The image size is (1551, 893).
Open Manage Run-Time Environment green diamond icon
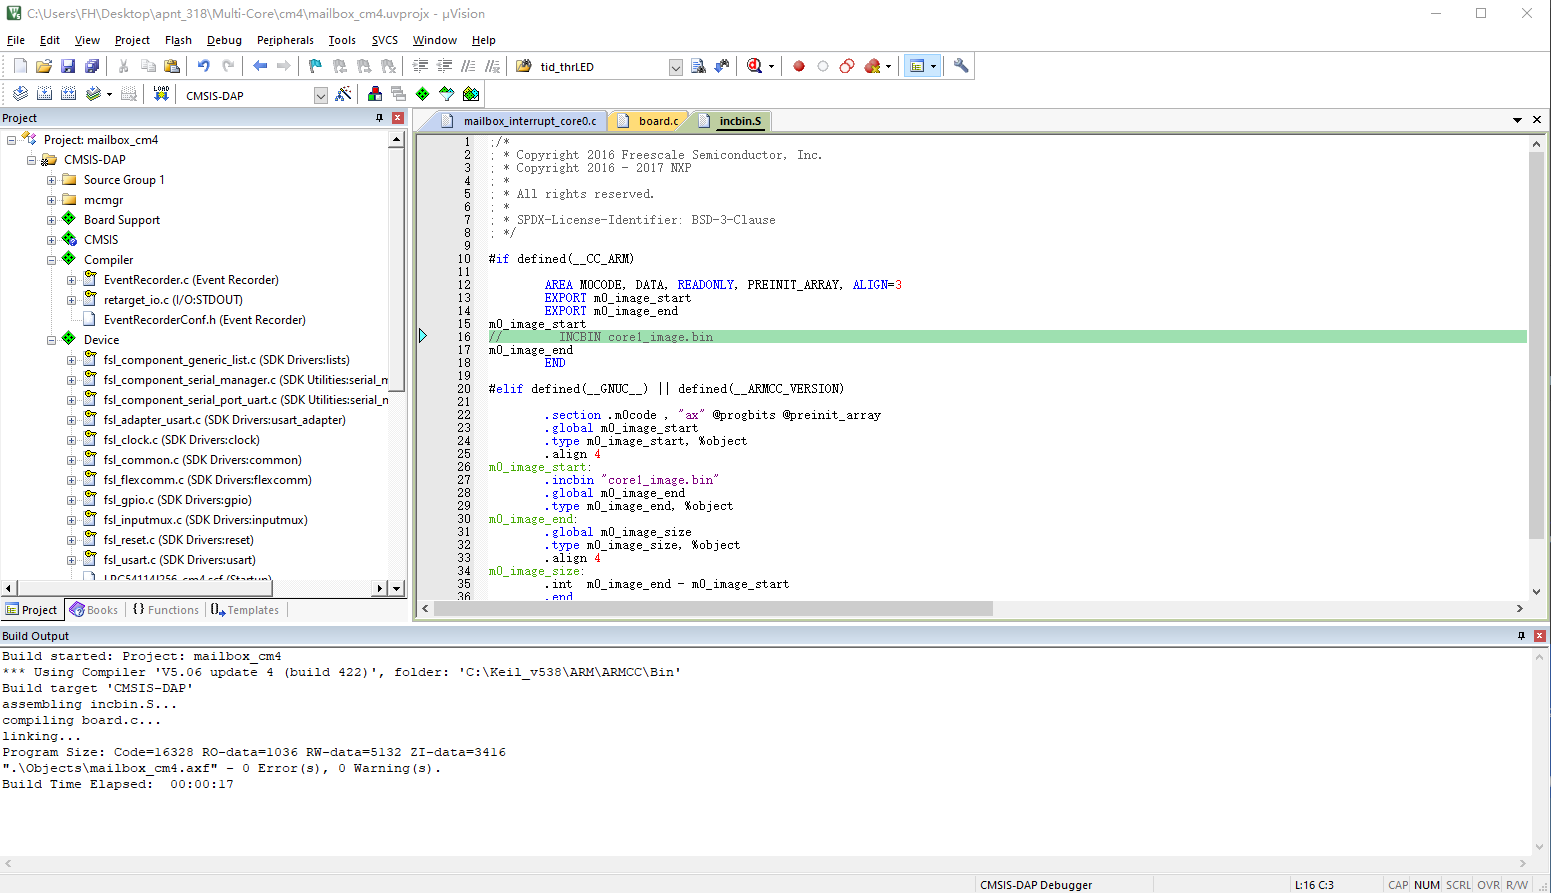point(423,94)
